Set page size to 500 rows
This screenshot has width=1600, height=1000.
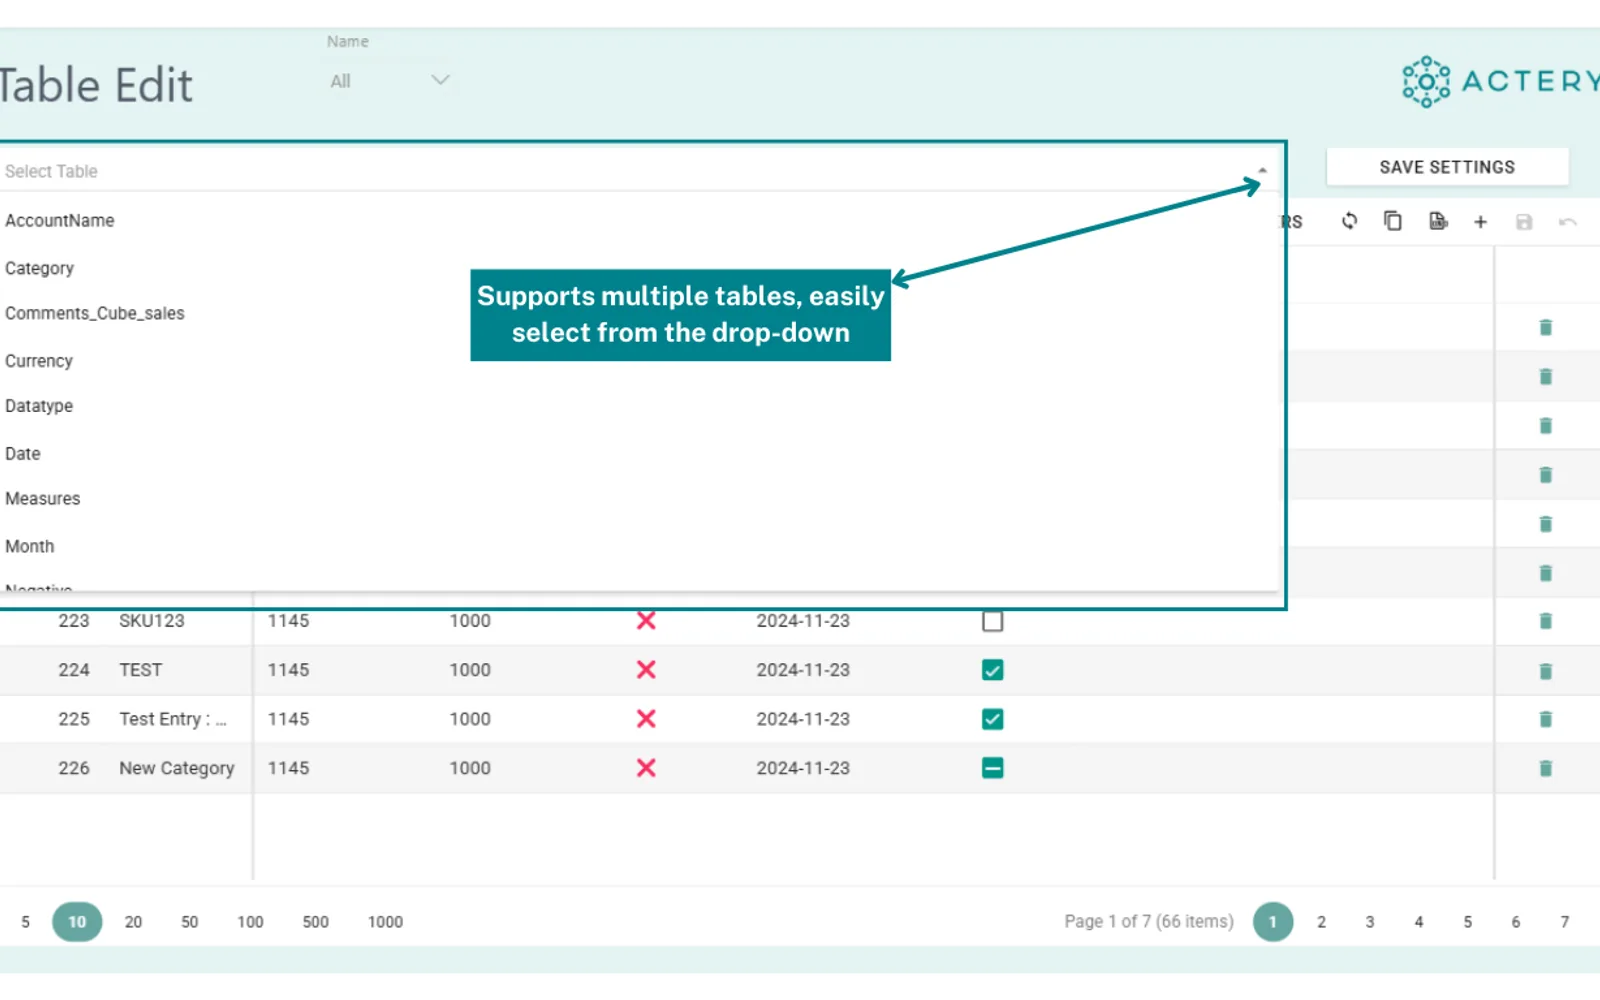point(315,922)
